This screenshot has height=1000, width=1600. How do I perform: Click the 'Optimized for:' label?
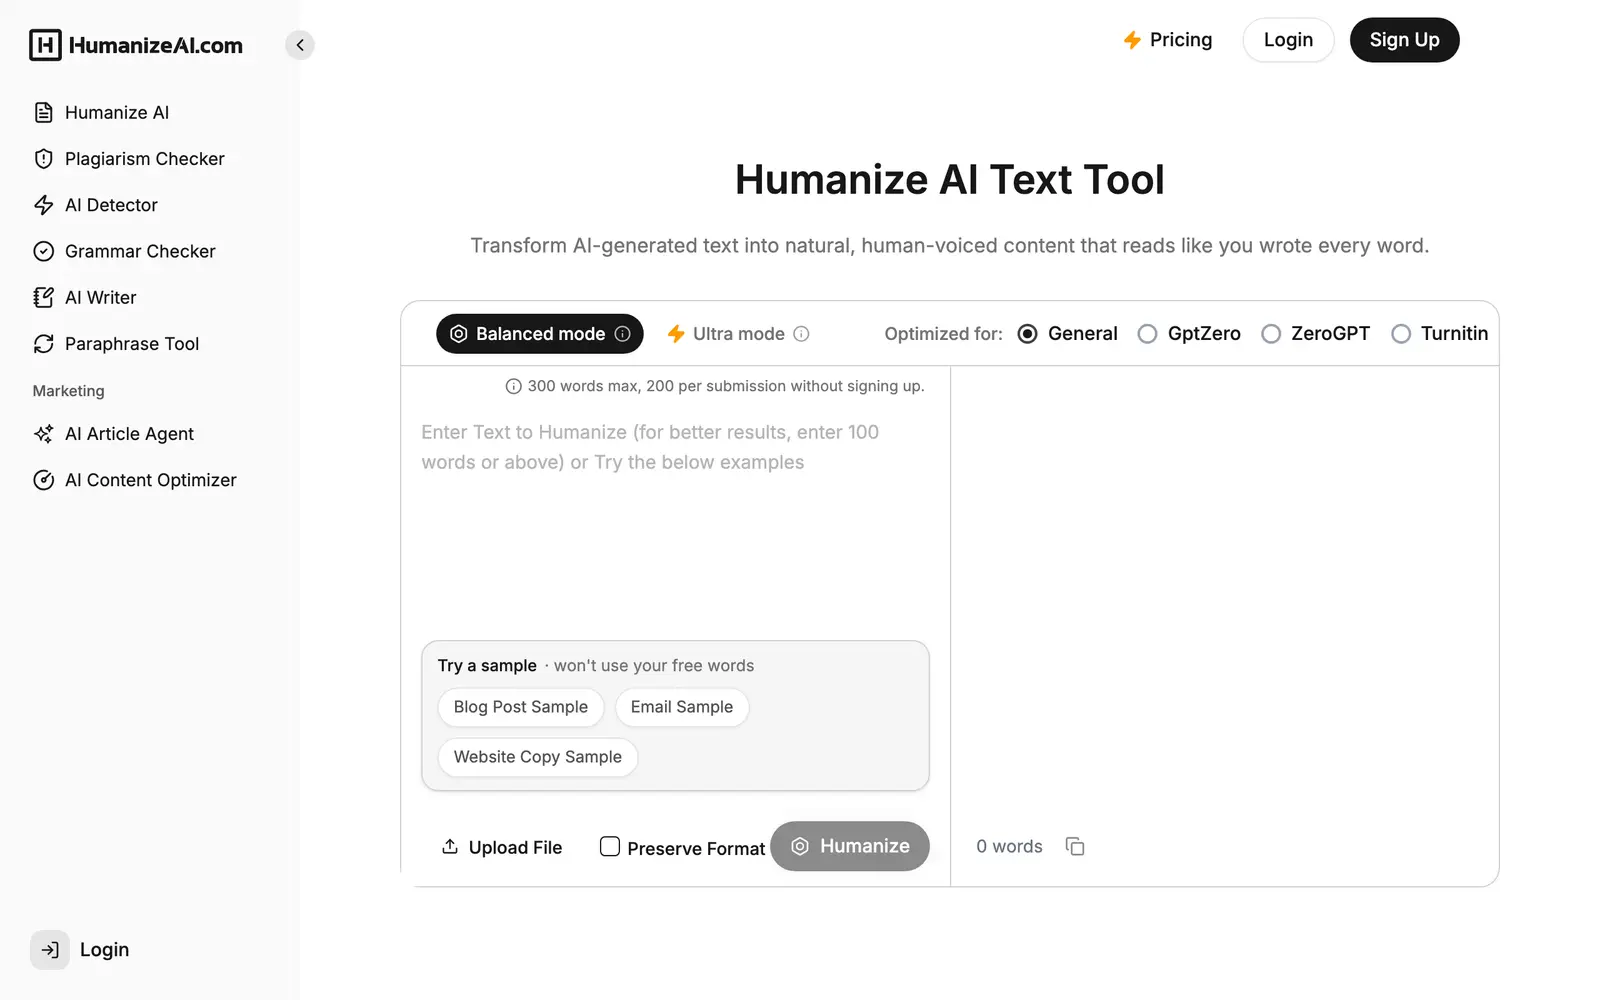tap(943, 334)
